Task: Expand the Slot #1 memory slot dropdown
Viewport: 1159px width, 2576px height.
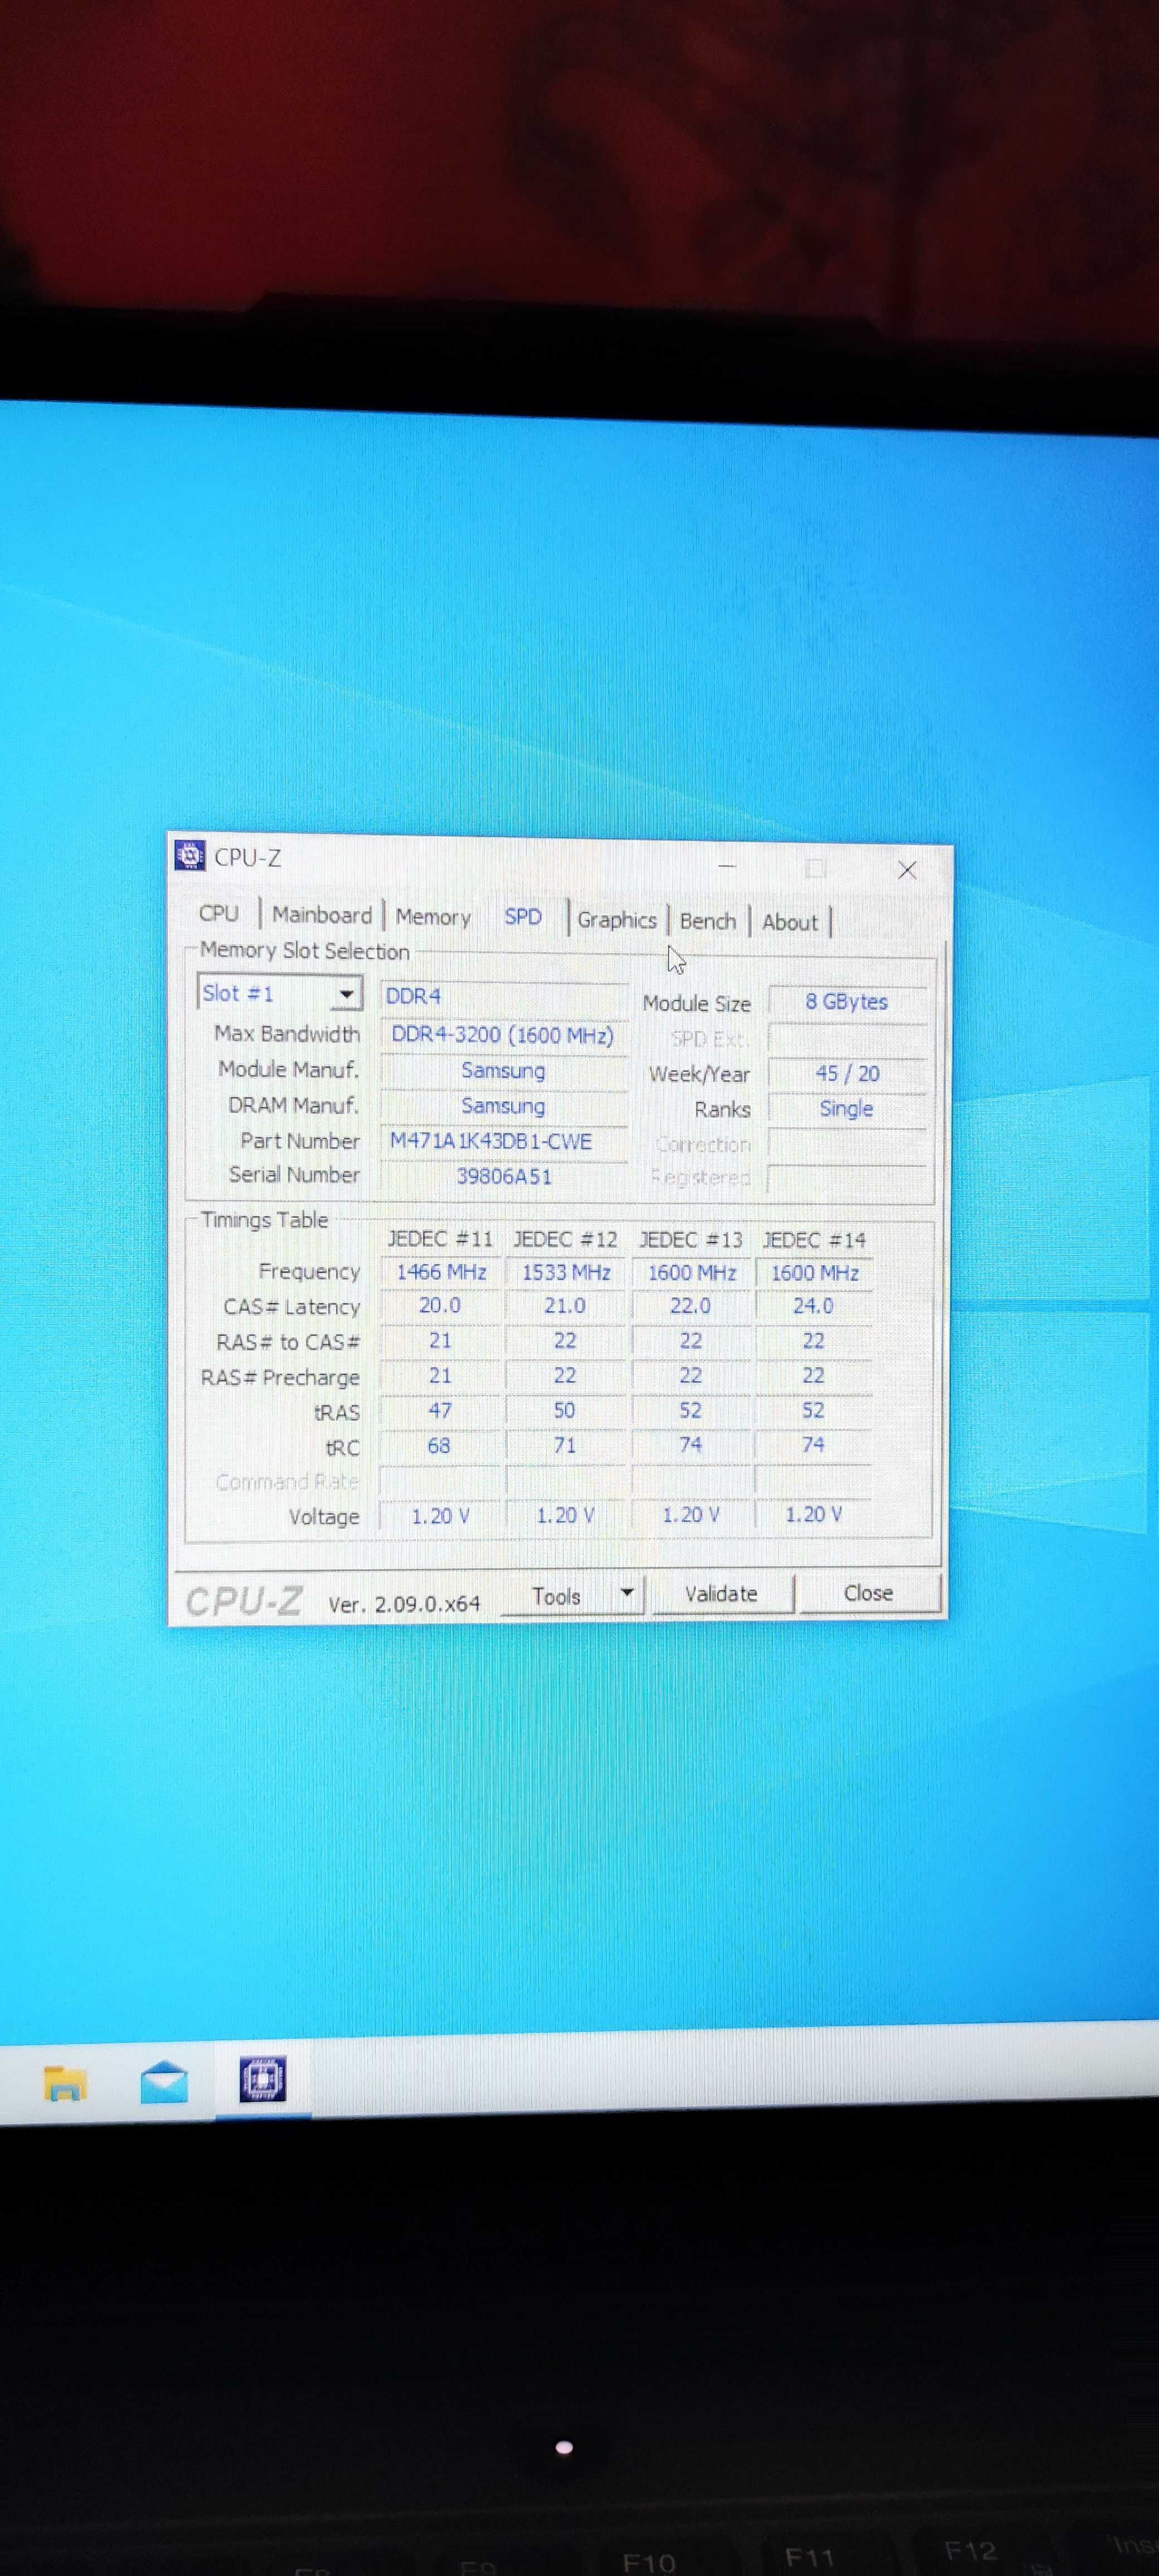Action: (x=346, y=994)
